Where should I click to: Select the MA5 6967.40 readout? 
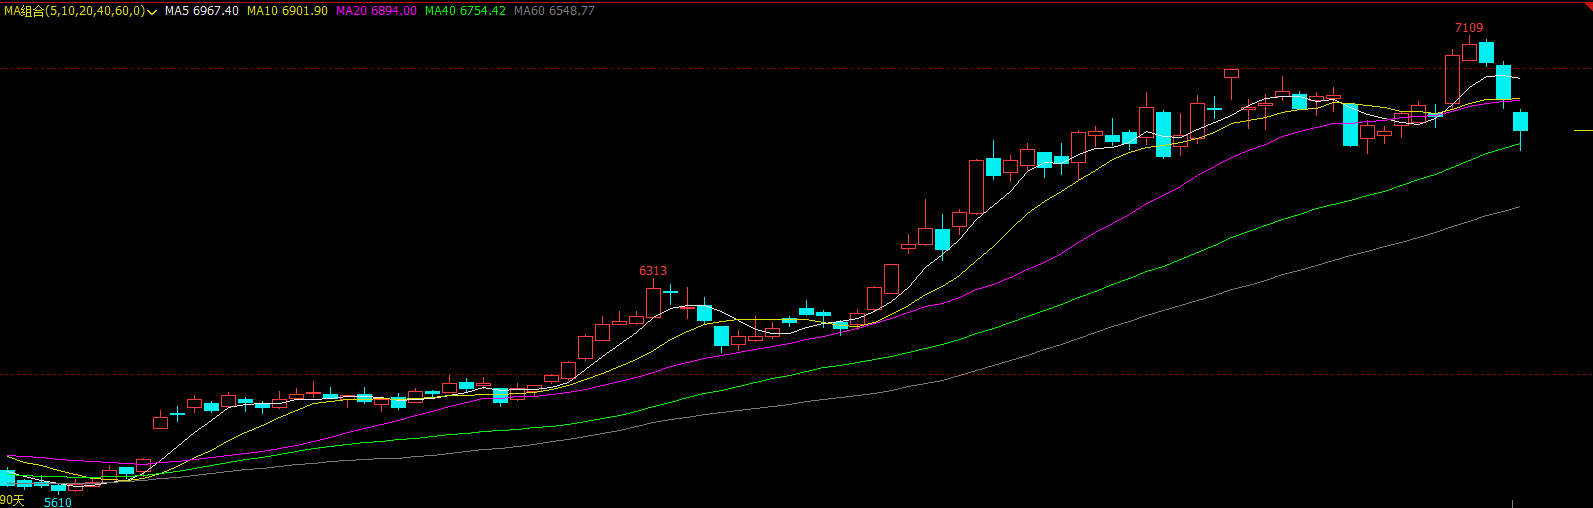pos(202,11)
